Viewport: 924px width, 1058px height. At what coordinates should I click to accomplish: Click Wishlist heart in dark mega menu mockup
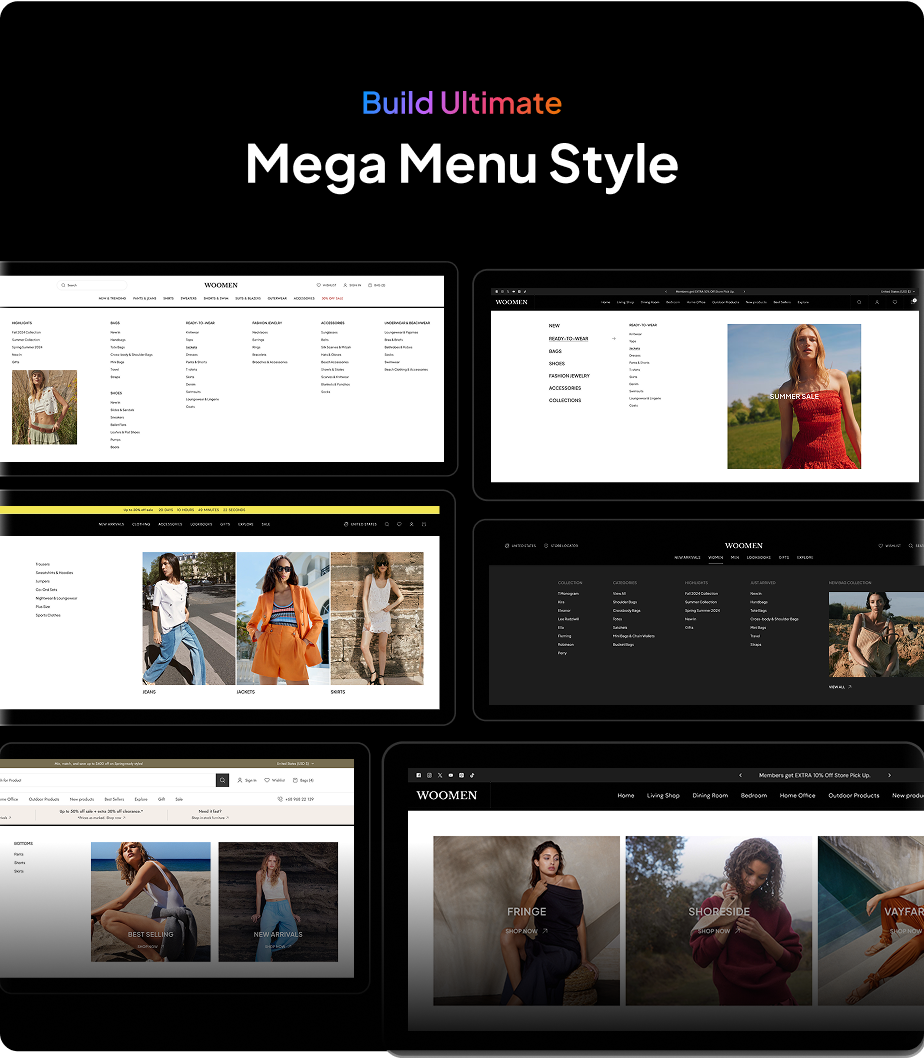coord(880,545)
